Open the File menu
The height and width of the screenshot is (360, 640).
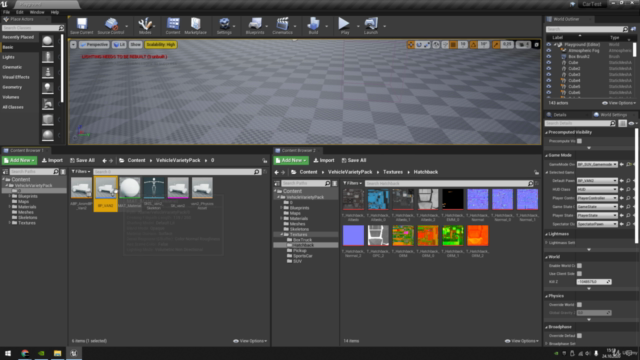click(x=7, y=12)
